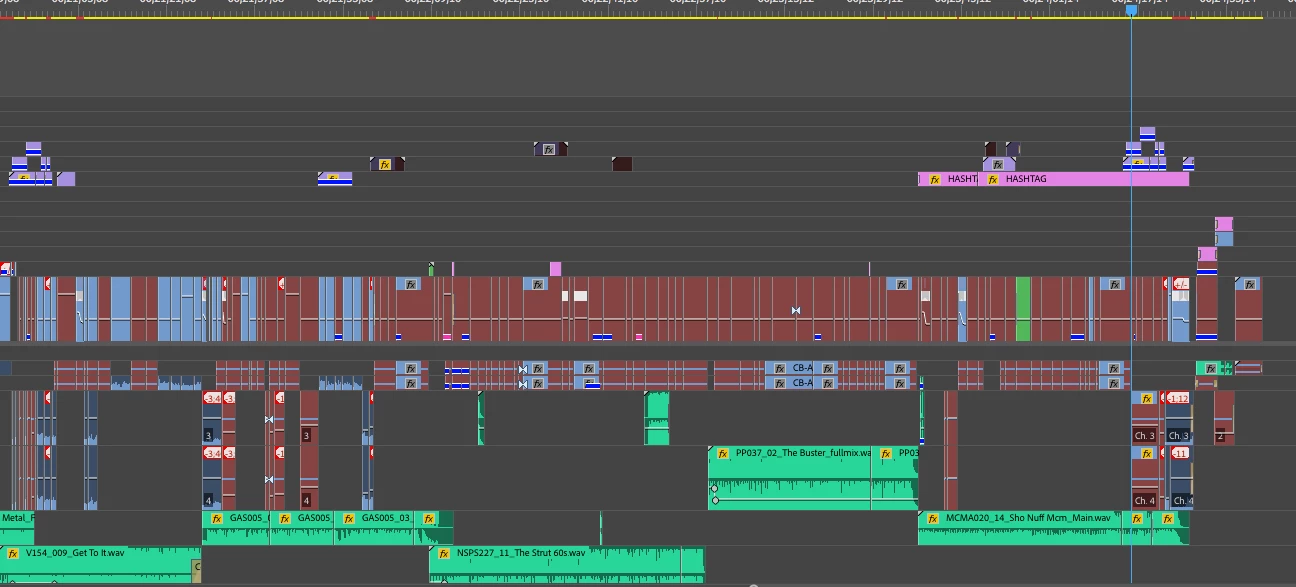Click transition bowtie icon on main video track
The image size is (1296, 587).
pos(796,311)
